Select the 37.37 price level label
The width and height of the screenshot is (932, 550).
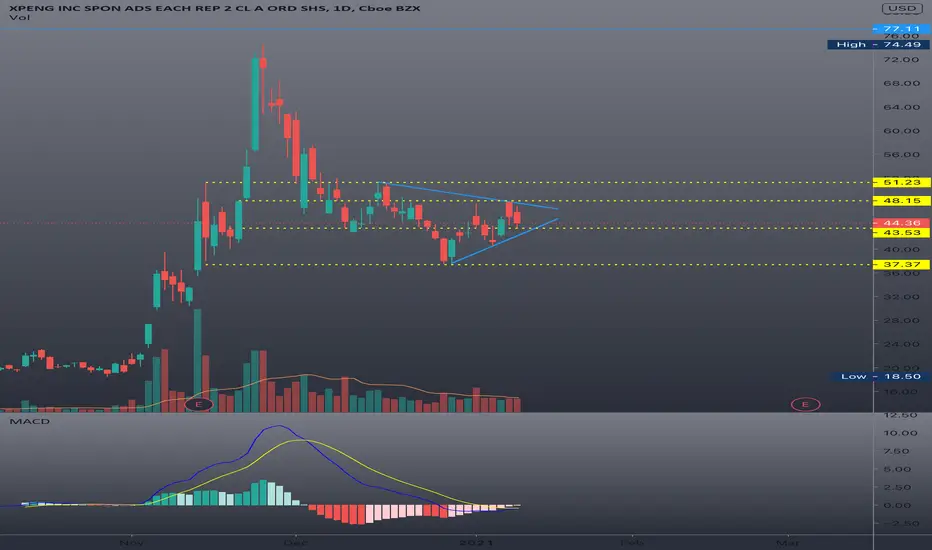pos(902,265)
